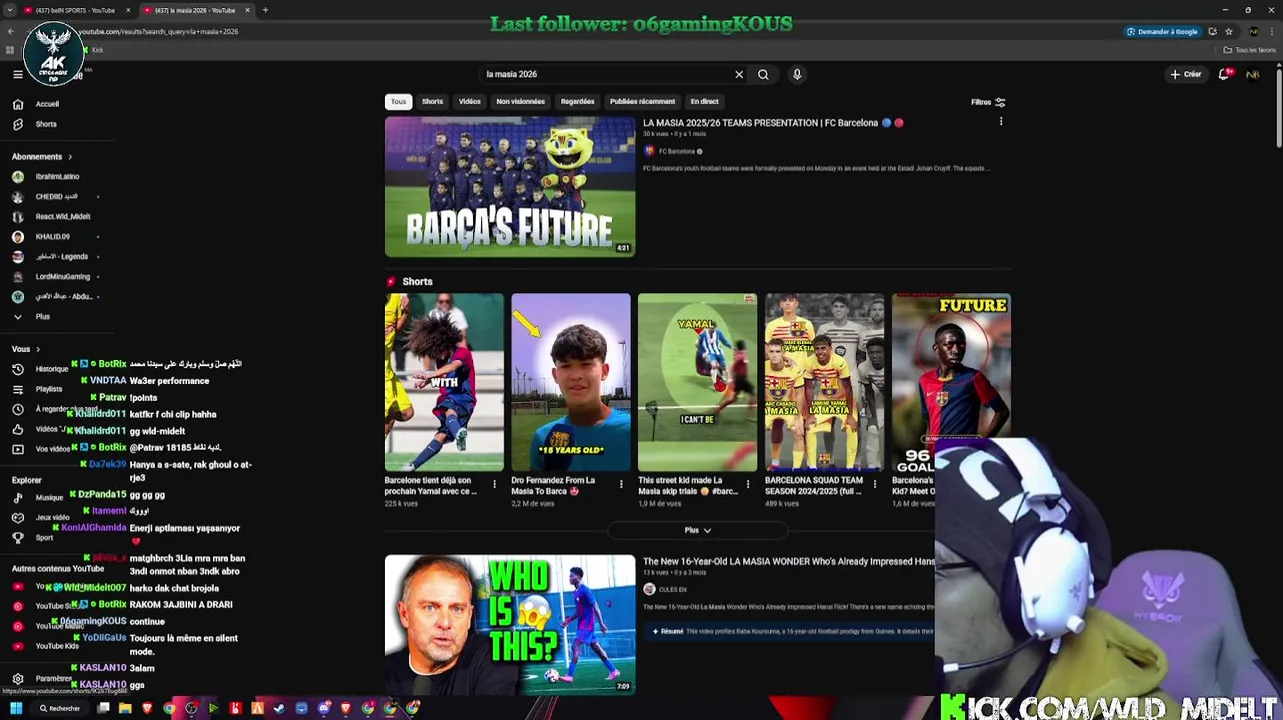Viewport: 1283px width, 720px height.
Task: Open options menu for street kid trials short
Action: pyautogui.click(x=748, y=484)
